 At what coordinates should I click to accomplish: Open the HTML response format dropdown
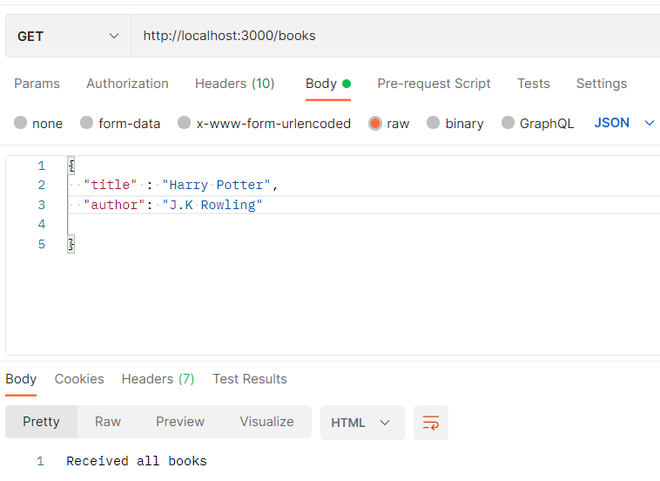tap(362, 423)
